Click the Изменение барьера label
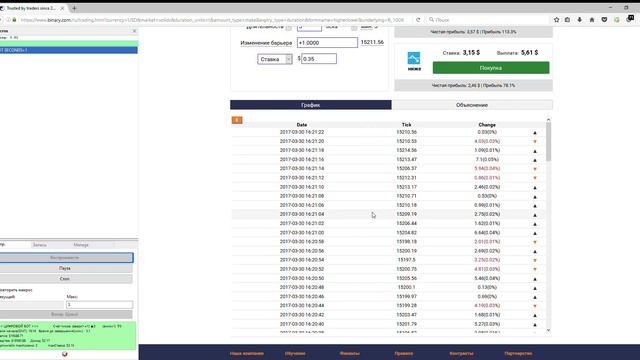 pyautogui.click(x=266, y=43)
